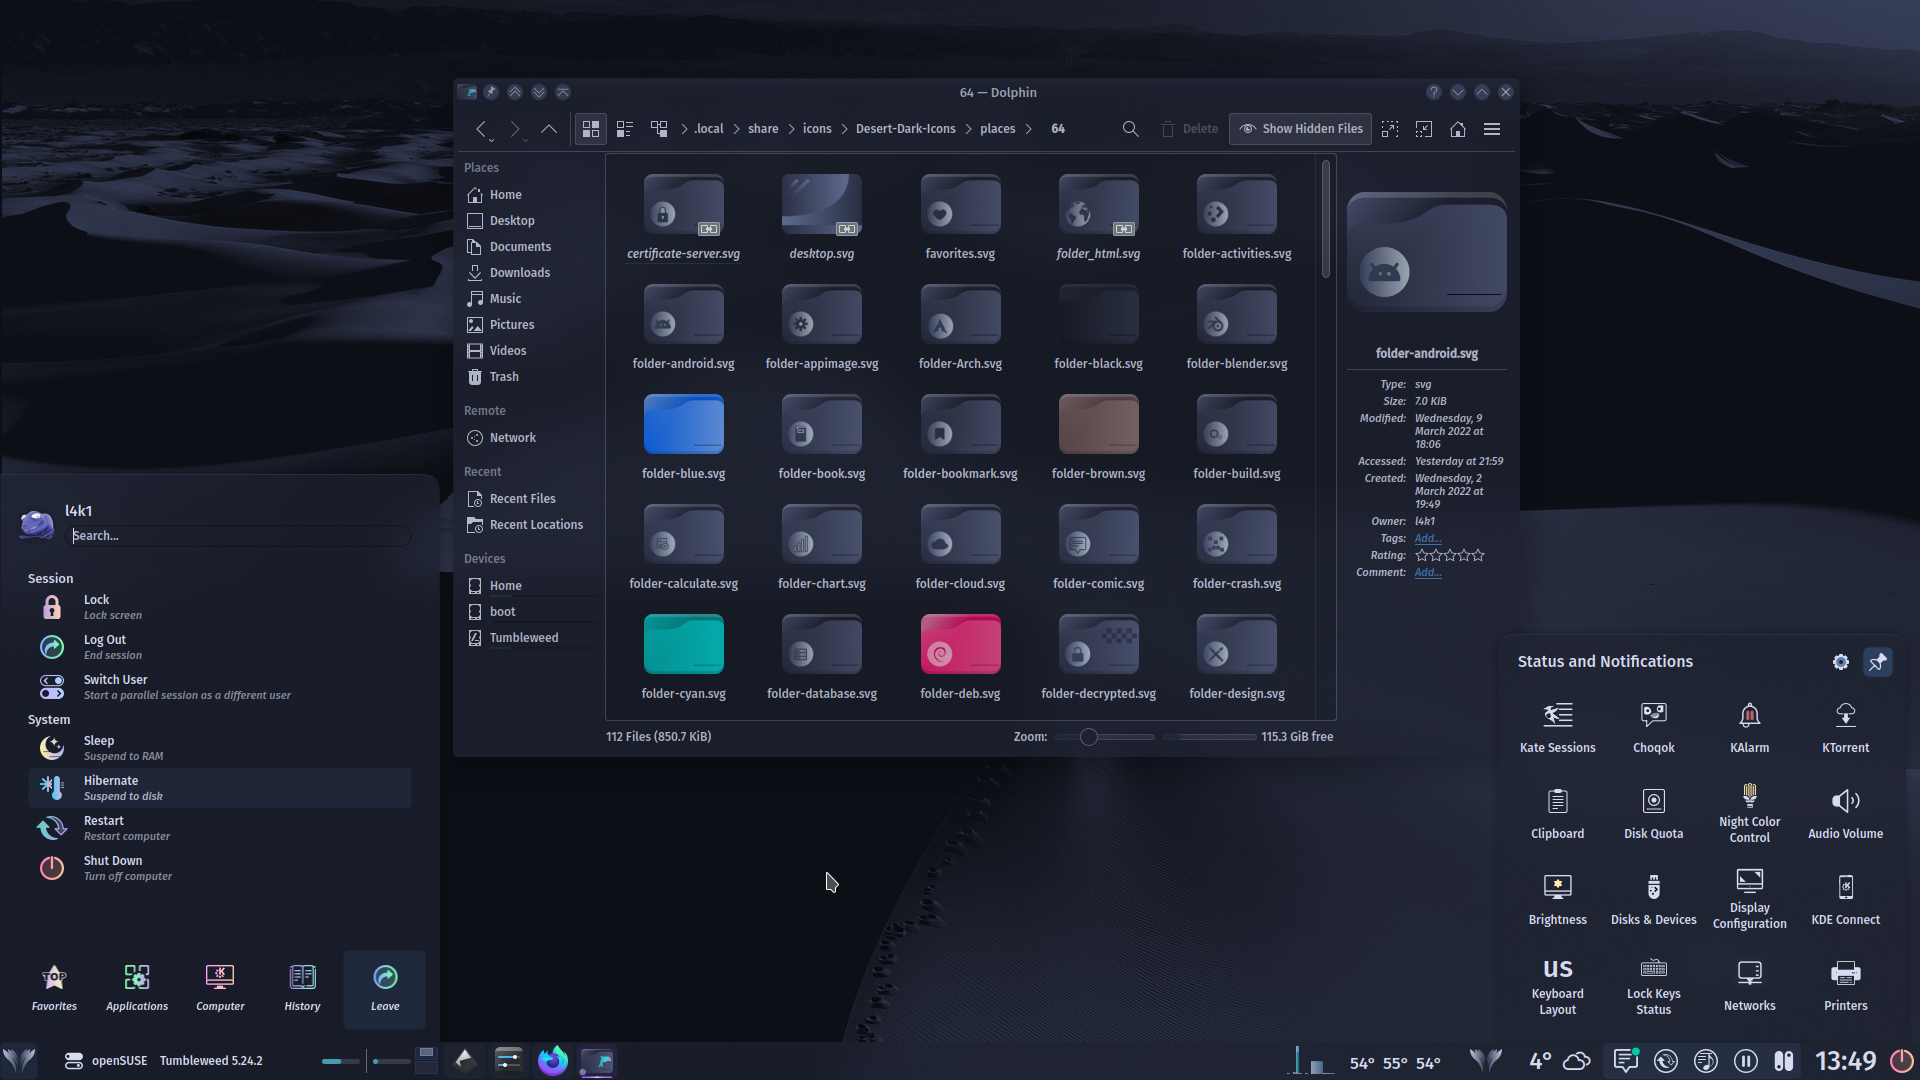Open Desert-Dark-Icons in breadcrumb path
The image size is (1920, 1080).
906,129
